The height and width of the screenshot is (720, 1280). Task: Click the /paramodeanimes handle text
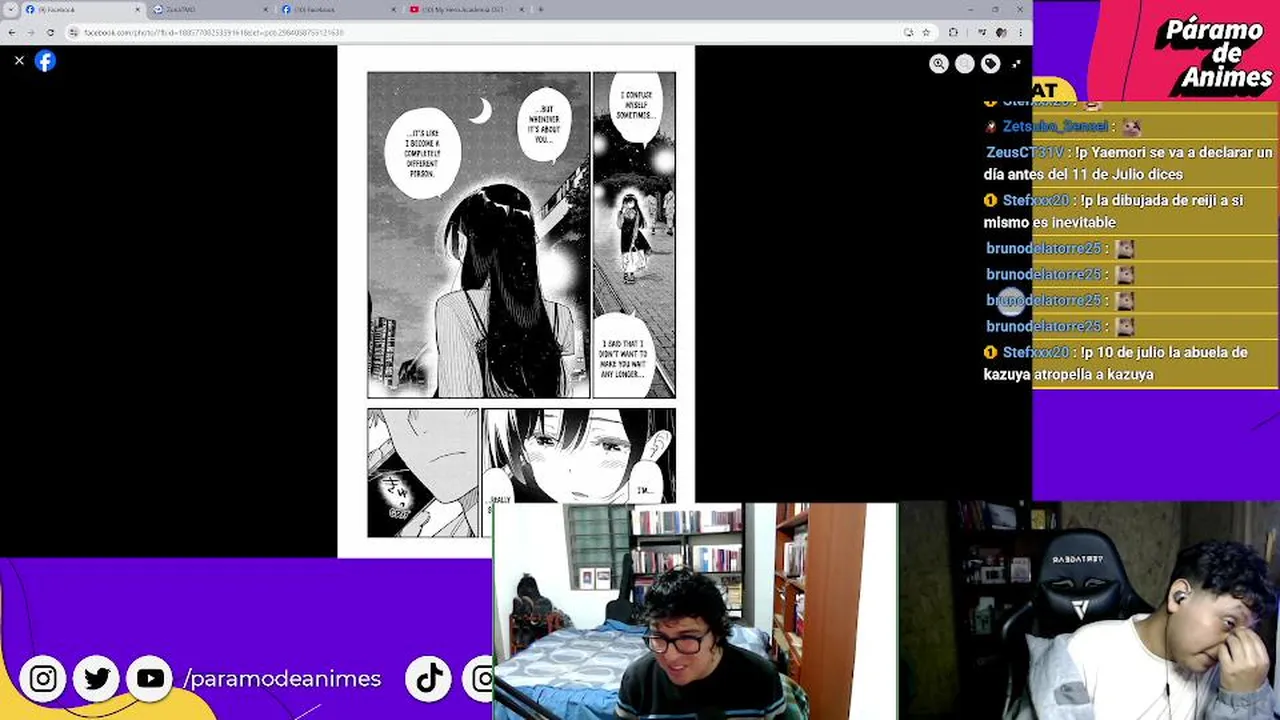click(x=282, y=679)
